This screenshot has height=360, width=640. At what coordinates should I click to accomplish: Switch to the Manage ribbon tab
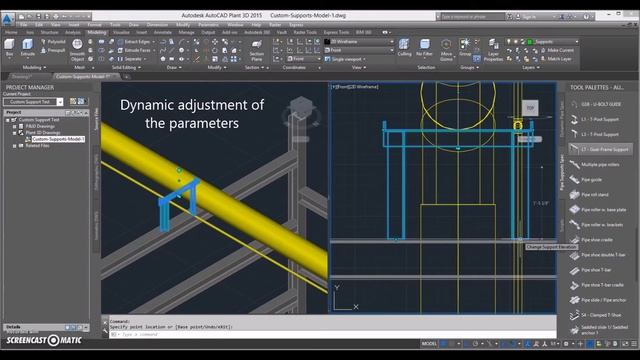186,32
